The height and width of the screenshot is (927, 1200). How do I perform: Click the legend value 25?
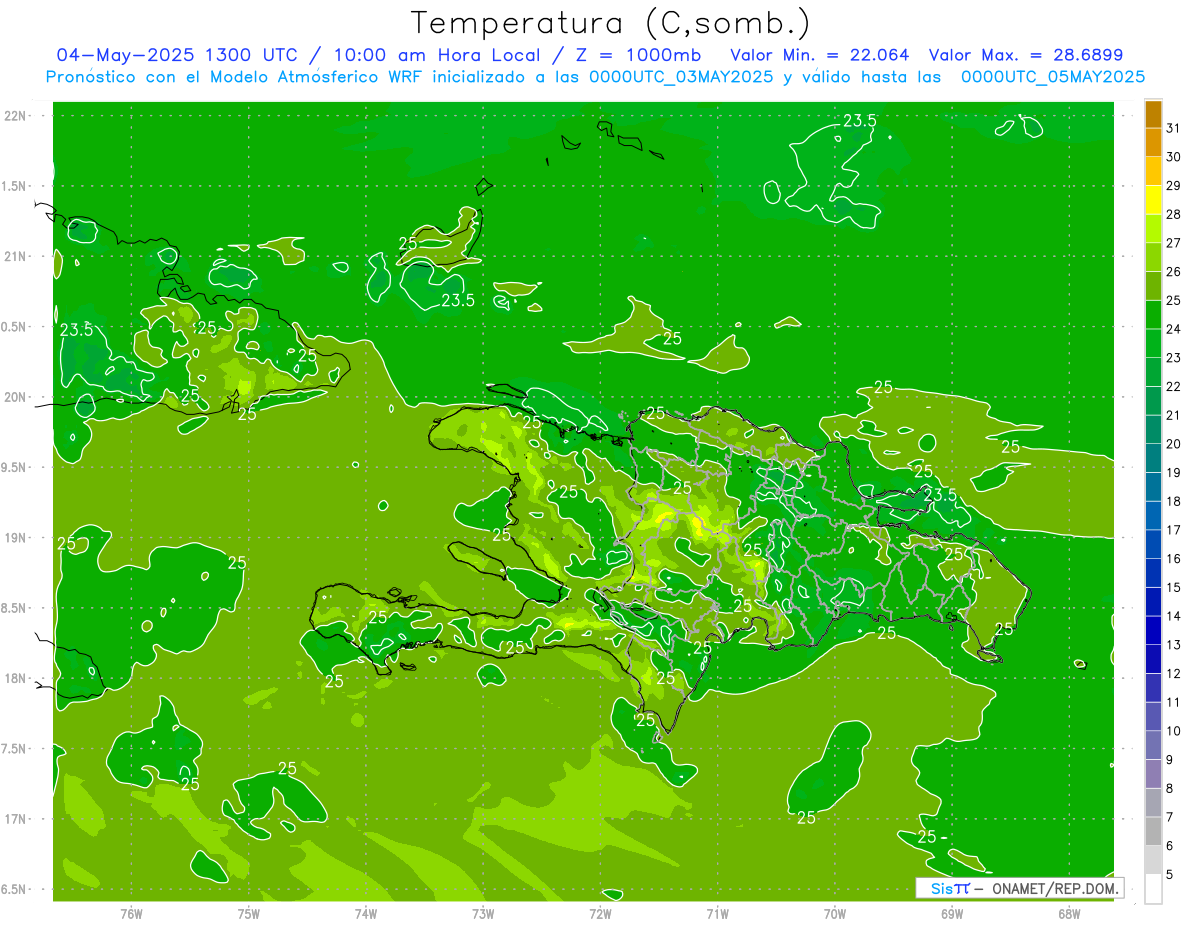click(x=1173, y=301)
